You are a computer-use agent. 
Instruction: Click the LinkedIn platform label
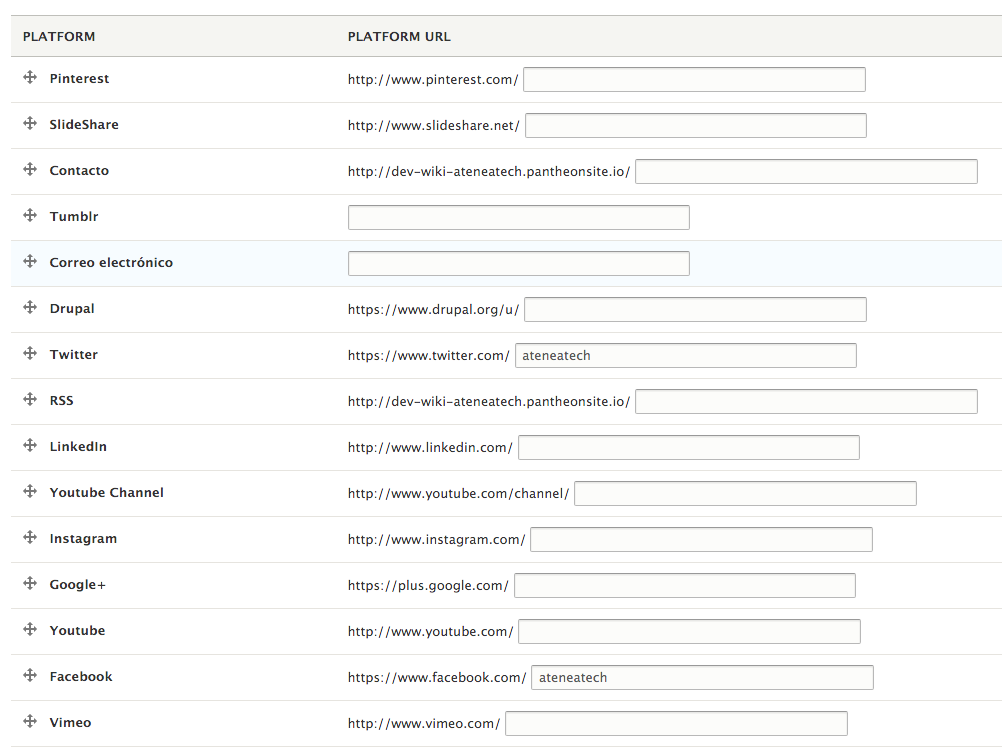78,446
